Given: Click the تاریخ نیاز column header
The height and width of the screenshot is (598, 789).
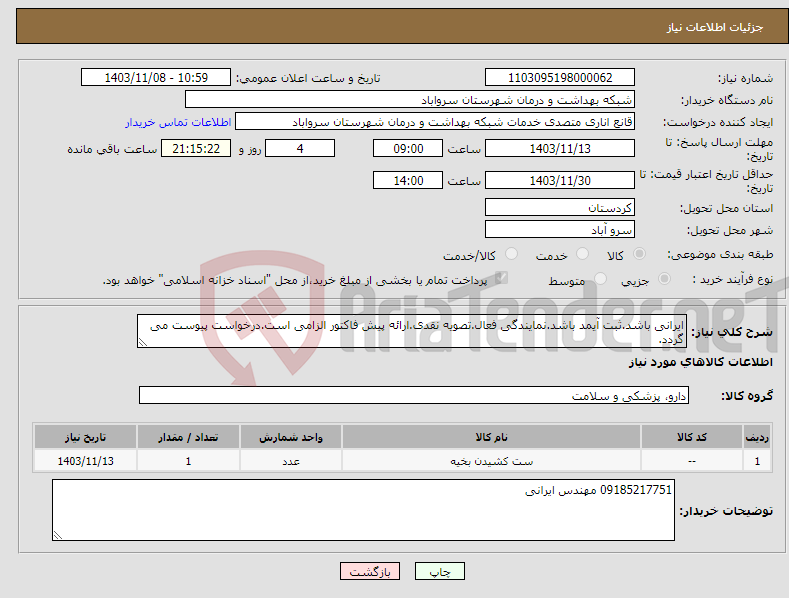Looking at the screenshot, I should click(85, 437).
